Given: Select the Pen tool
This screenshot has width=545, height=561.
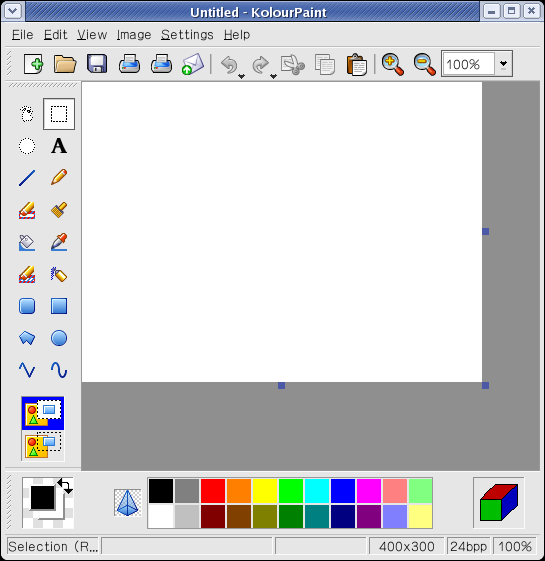Looking at the screenshot, I should [59, 178].
